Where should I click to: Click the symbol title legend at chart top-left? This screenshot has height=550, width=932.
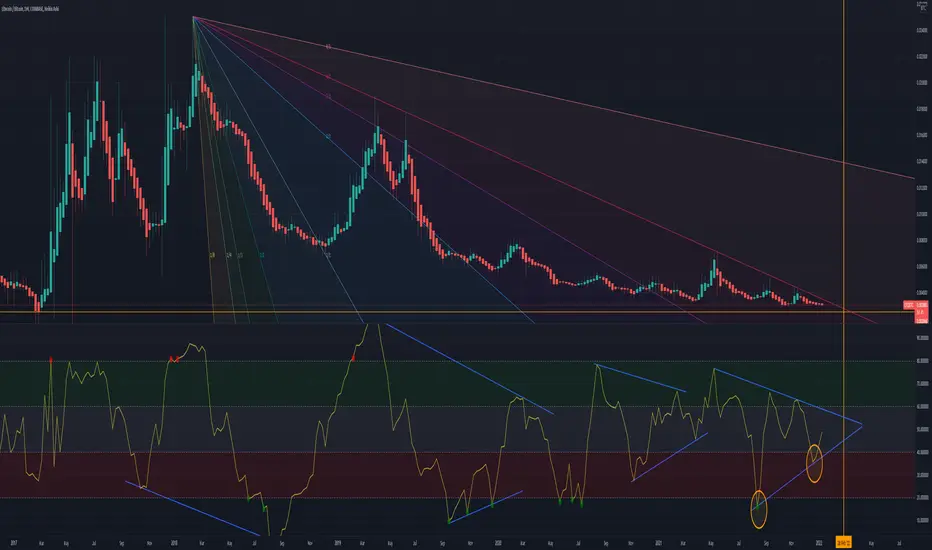[x=30, y=9]
